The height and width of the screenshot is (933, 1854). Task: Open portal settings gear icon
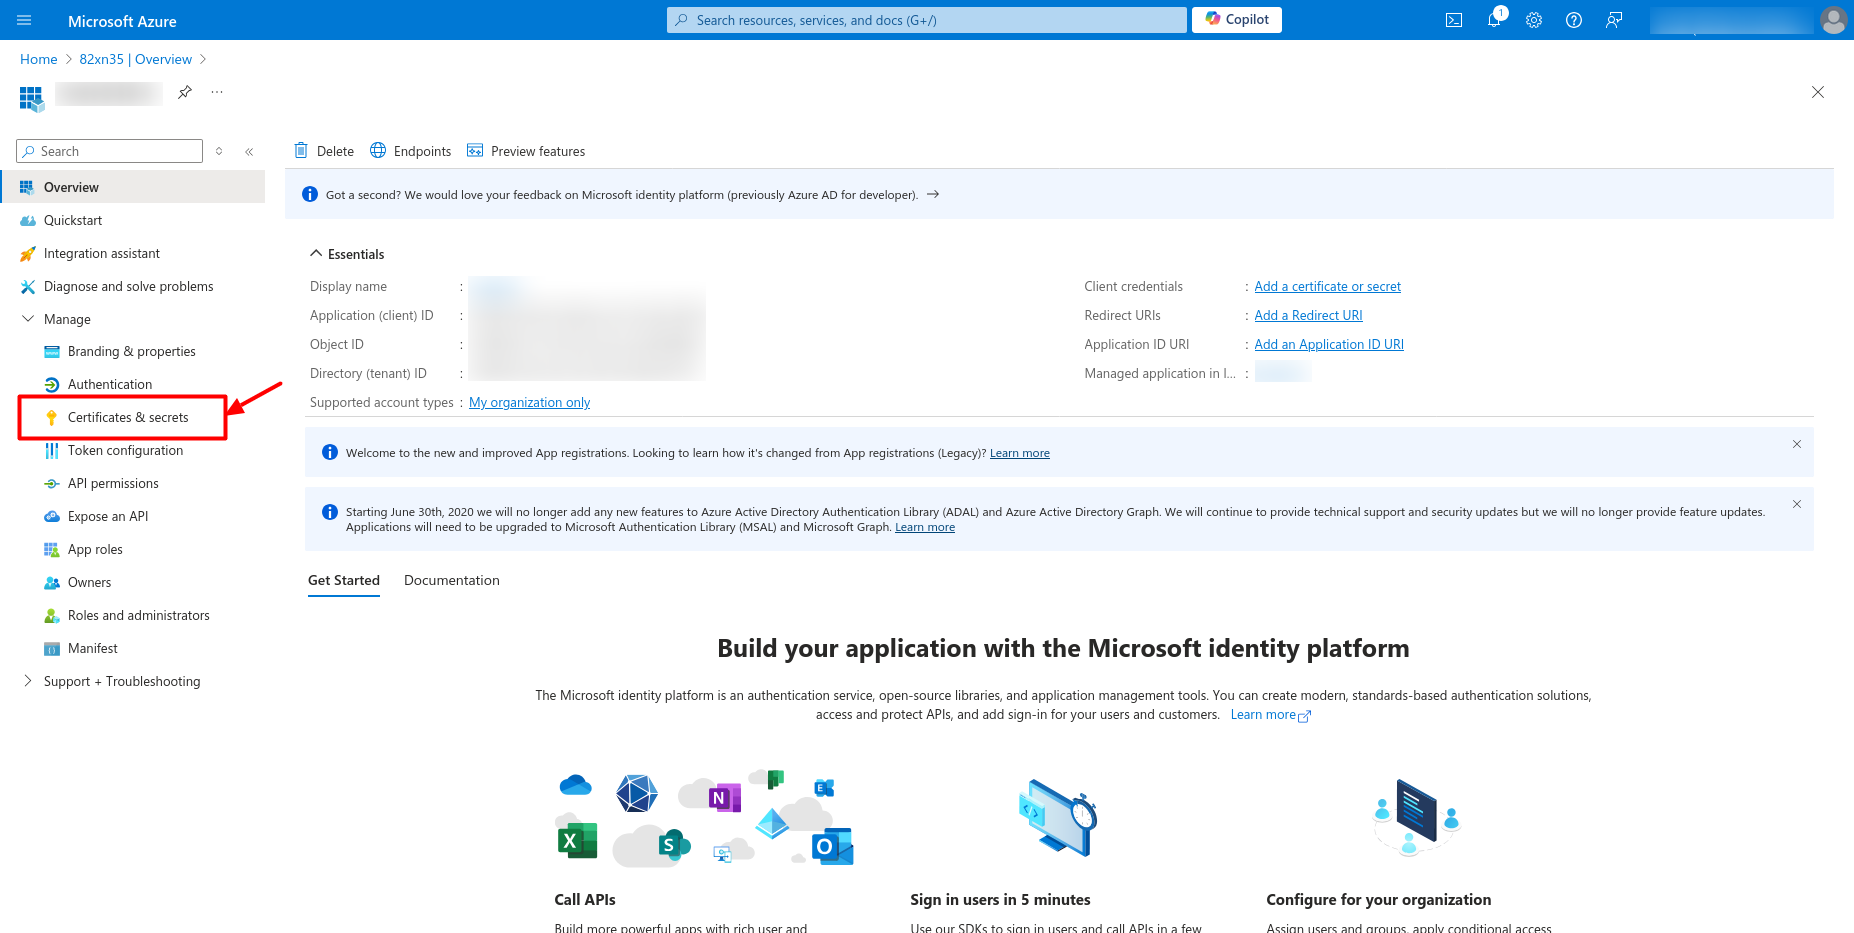click(x=1534, y=20)
